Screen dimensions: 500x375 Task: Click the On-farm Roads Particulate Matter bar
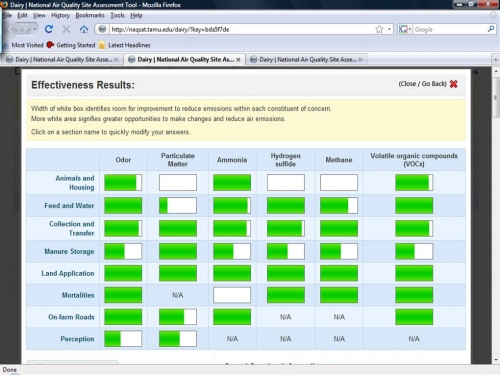click(178, 317)
